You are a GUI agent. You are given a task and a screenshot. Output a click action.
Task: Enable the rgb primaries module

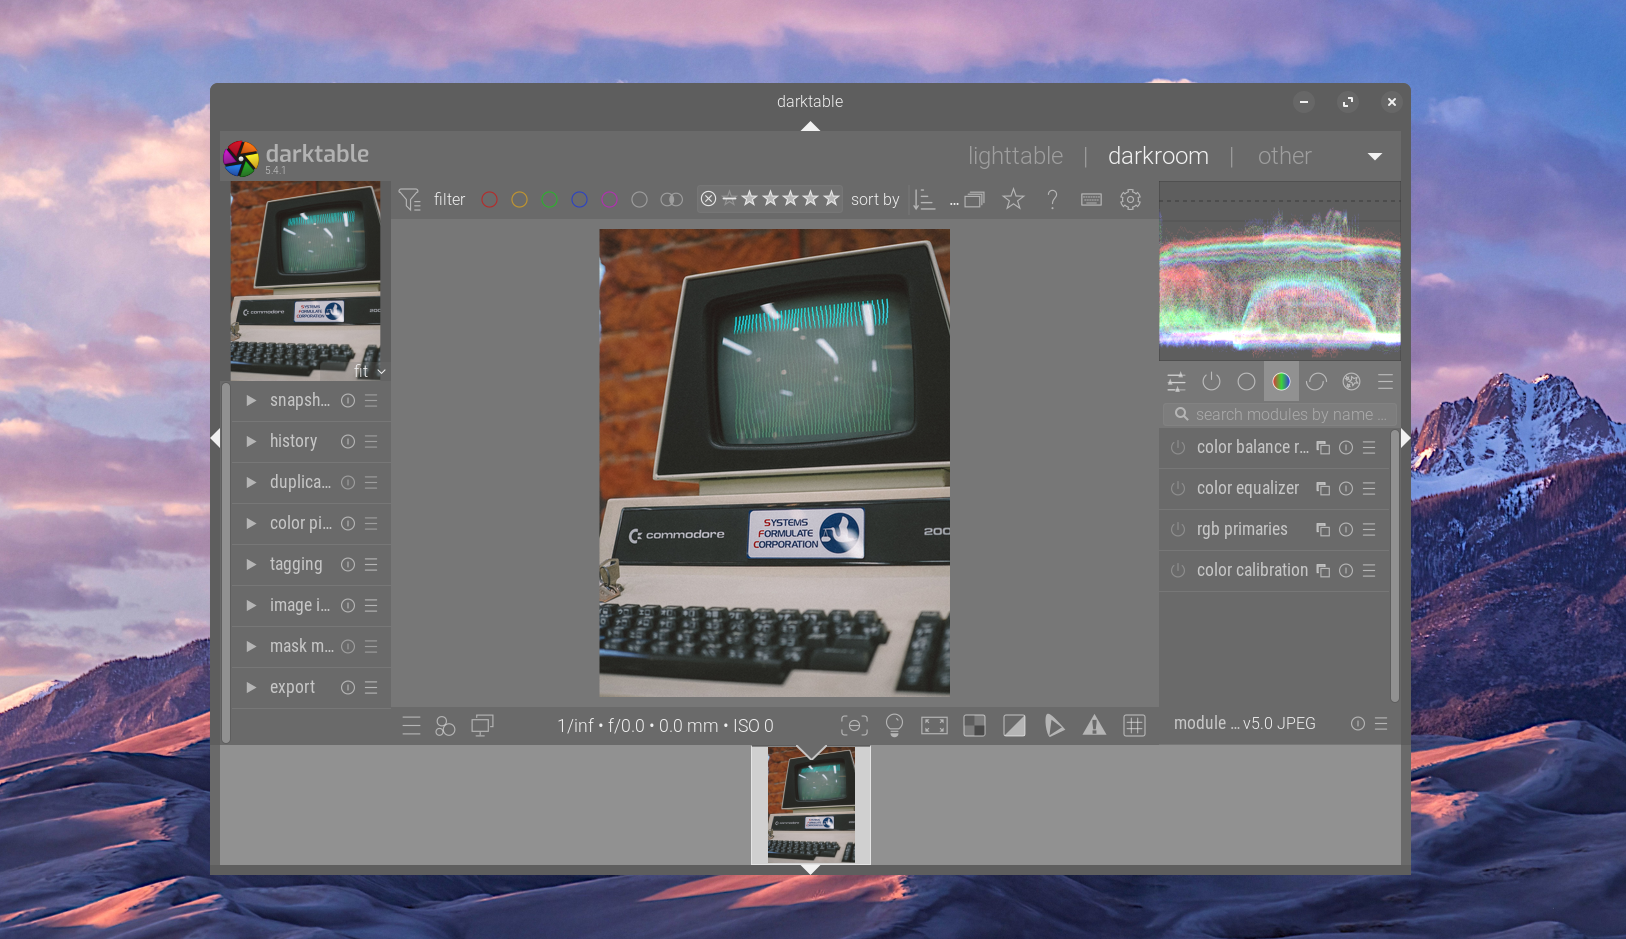coord(1178,529)
